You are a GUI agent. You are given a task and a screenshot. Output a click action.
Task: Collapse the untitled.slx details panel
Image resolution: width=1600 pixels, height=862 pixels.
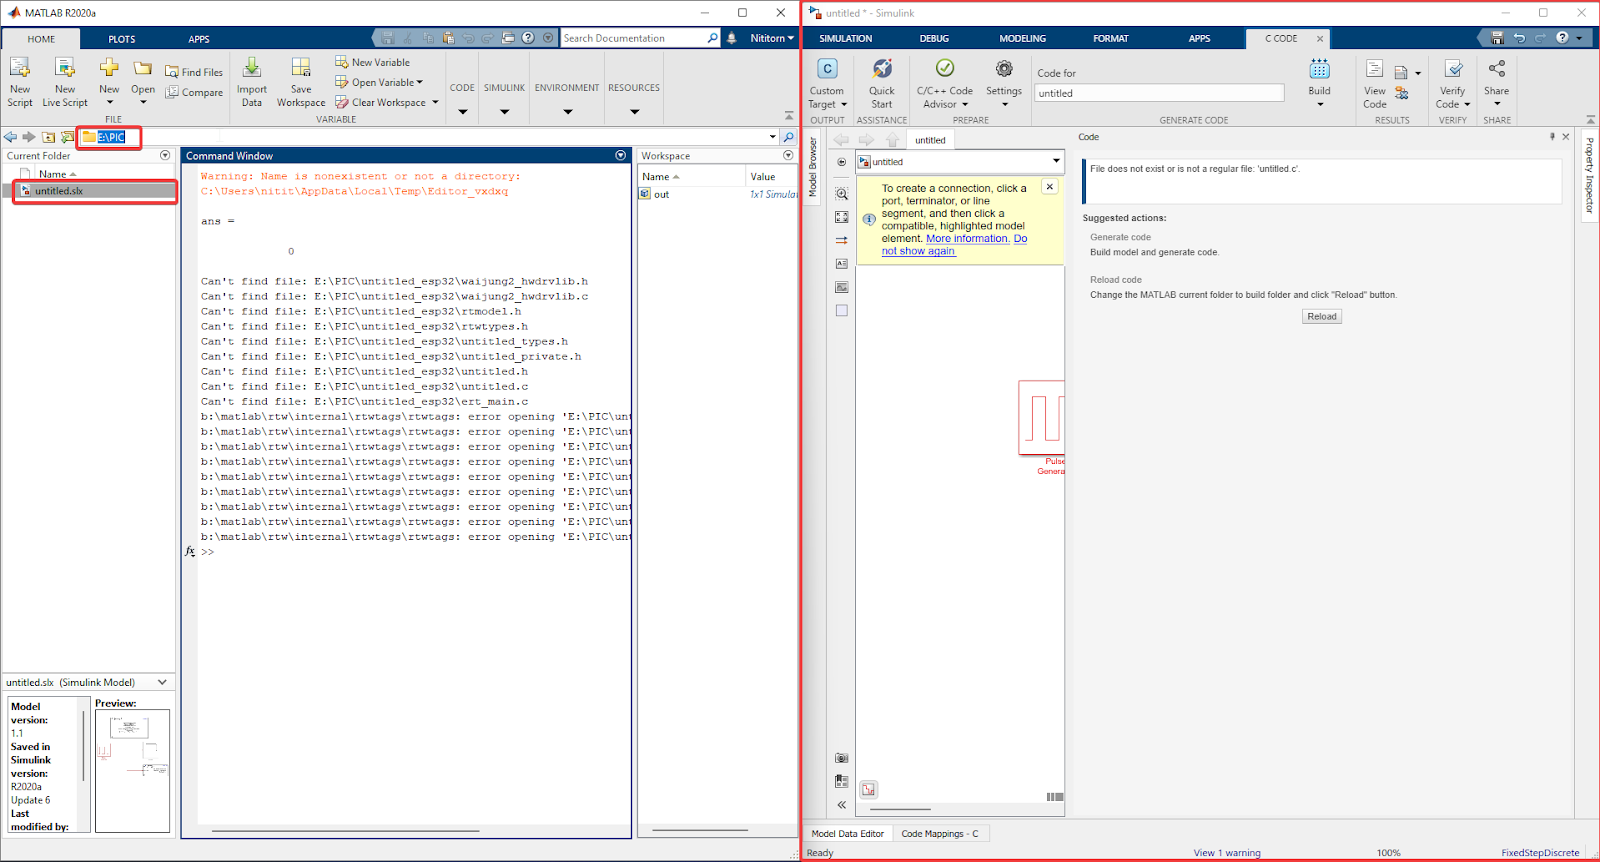pyautogui.click(x=162, y=682)
